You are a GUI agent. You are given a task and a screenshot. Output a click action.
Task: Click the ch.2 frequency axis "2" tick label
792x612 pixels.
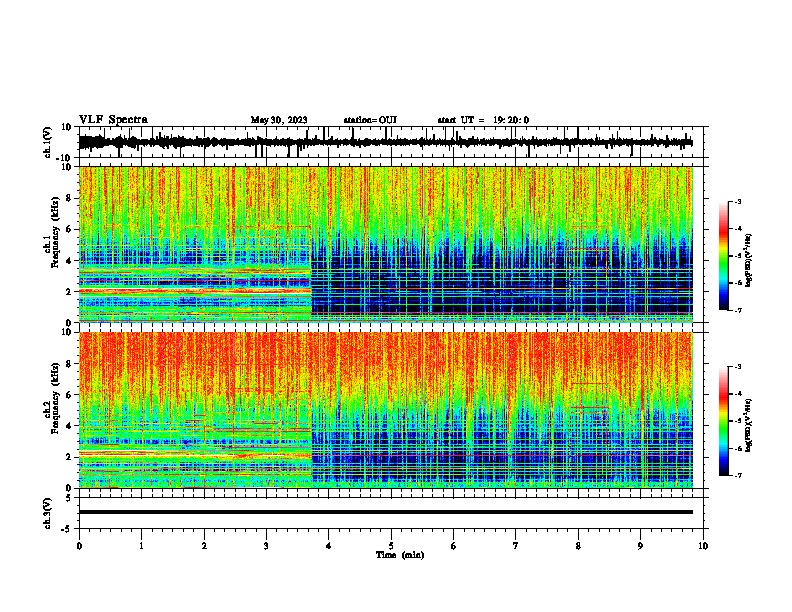tap(69, 457)
